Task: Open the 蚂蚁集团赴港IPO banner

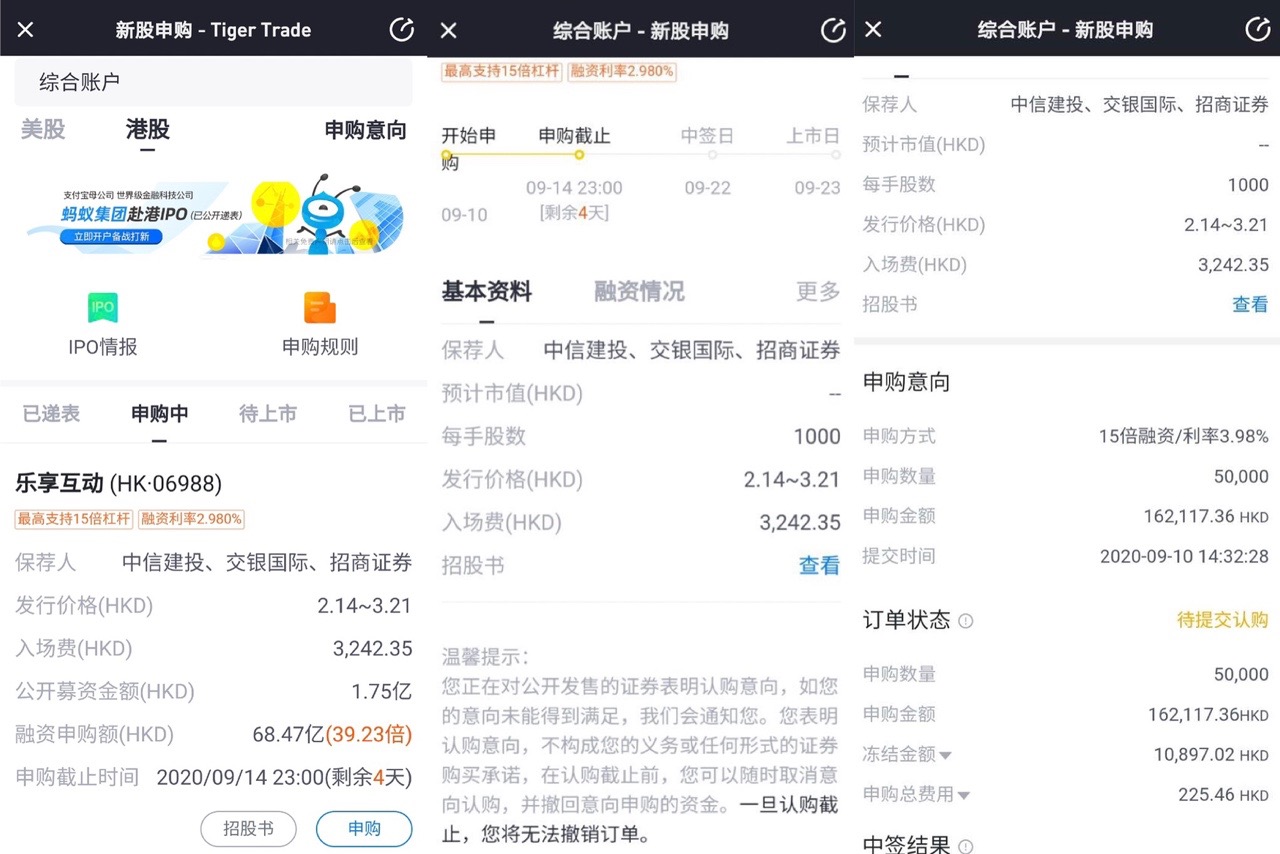Action: 214,216
